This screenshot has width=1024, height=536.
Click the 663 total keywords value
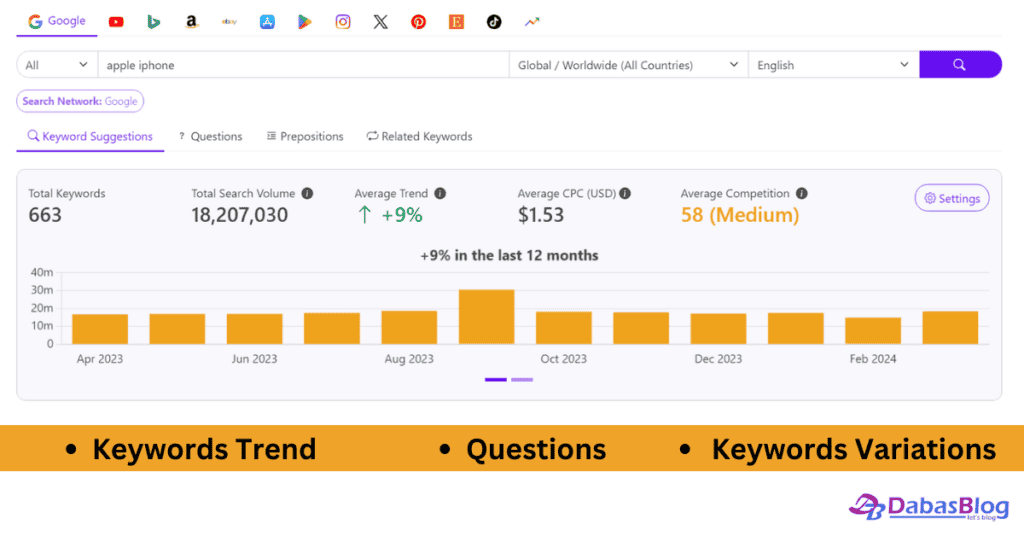(x=45, y=215)
